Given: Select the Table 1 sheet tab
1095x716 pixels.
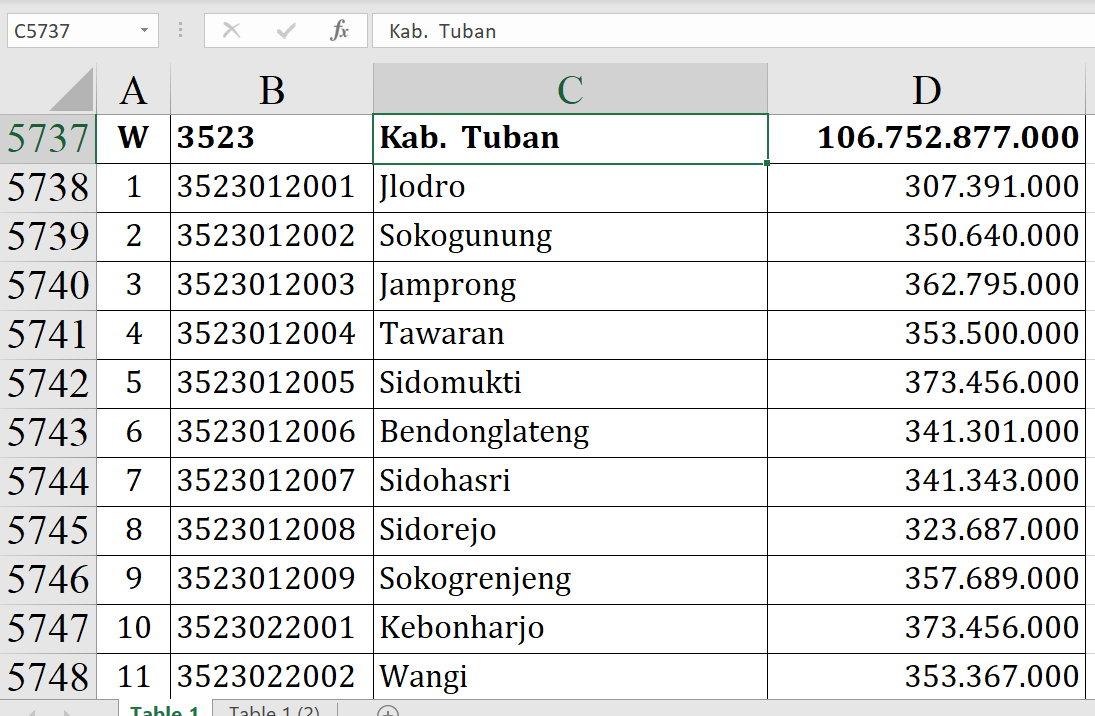Looking at the screenshot, I should pyautogui.click(x=165, y=711).
